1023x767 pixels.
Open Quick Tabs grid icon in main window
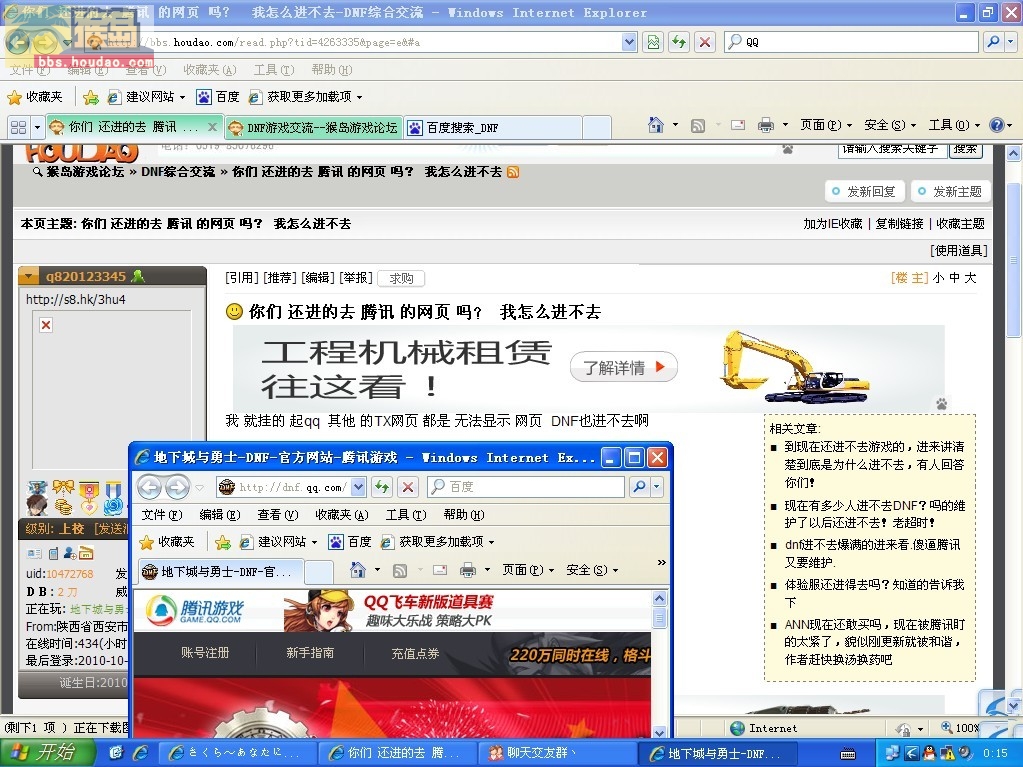[18, 127]
